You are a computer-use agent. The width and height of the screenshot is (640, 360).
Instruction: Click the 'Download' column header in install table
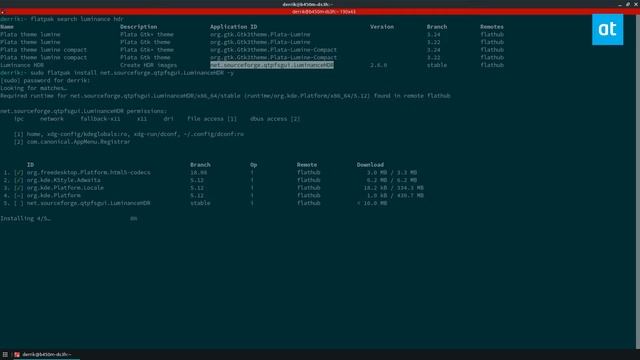[370, 164]
